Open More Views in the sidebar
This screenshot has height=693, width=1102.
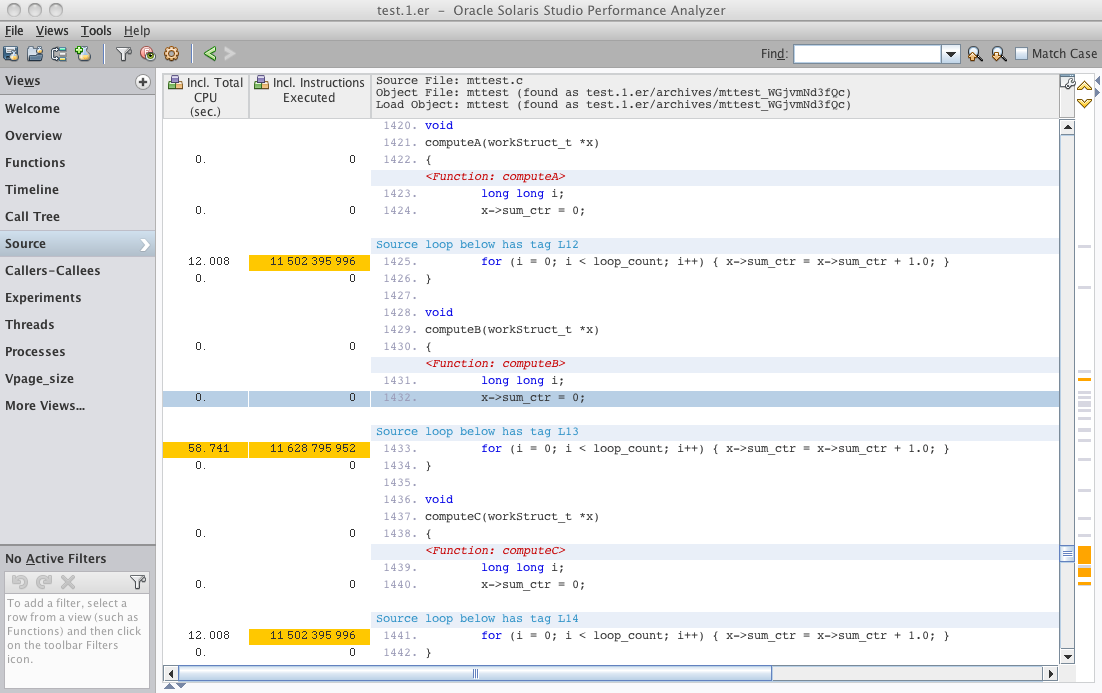point(44,406)
